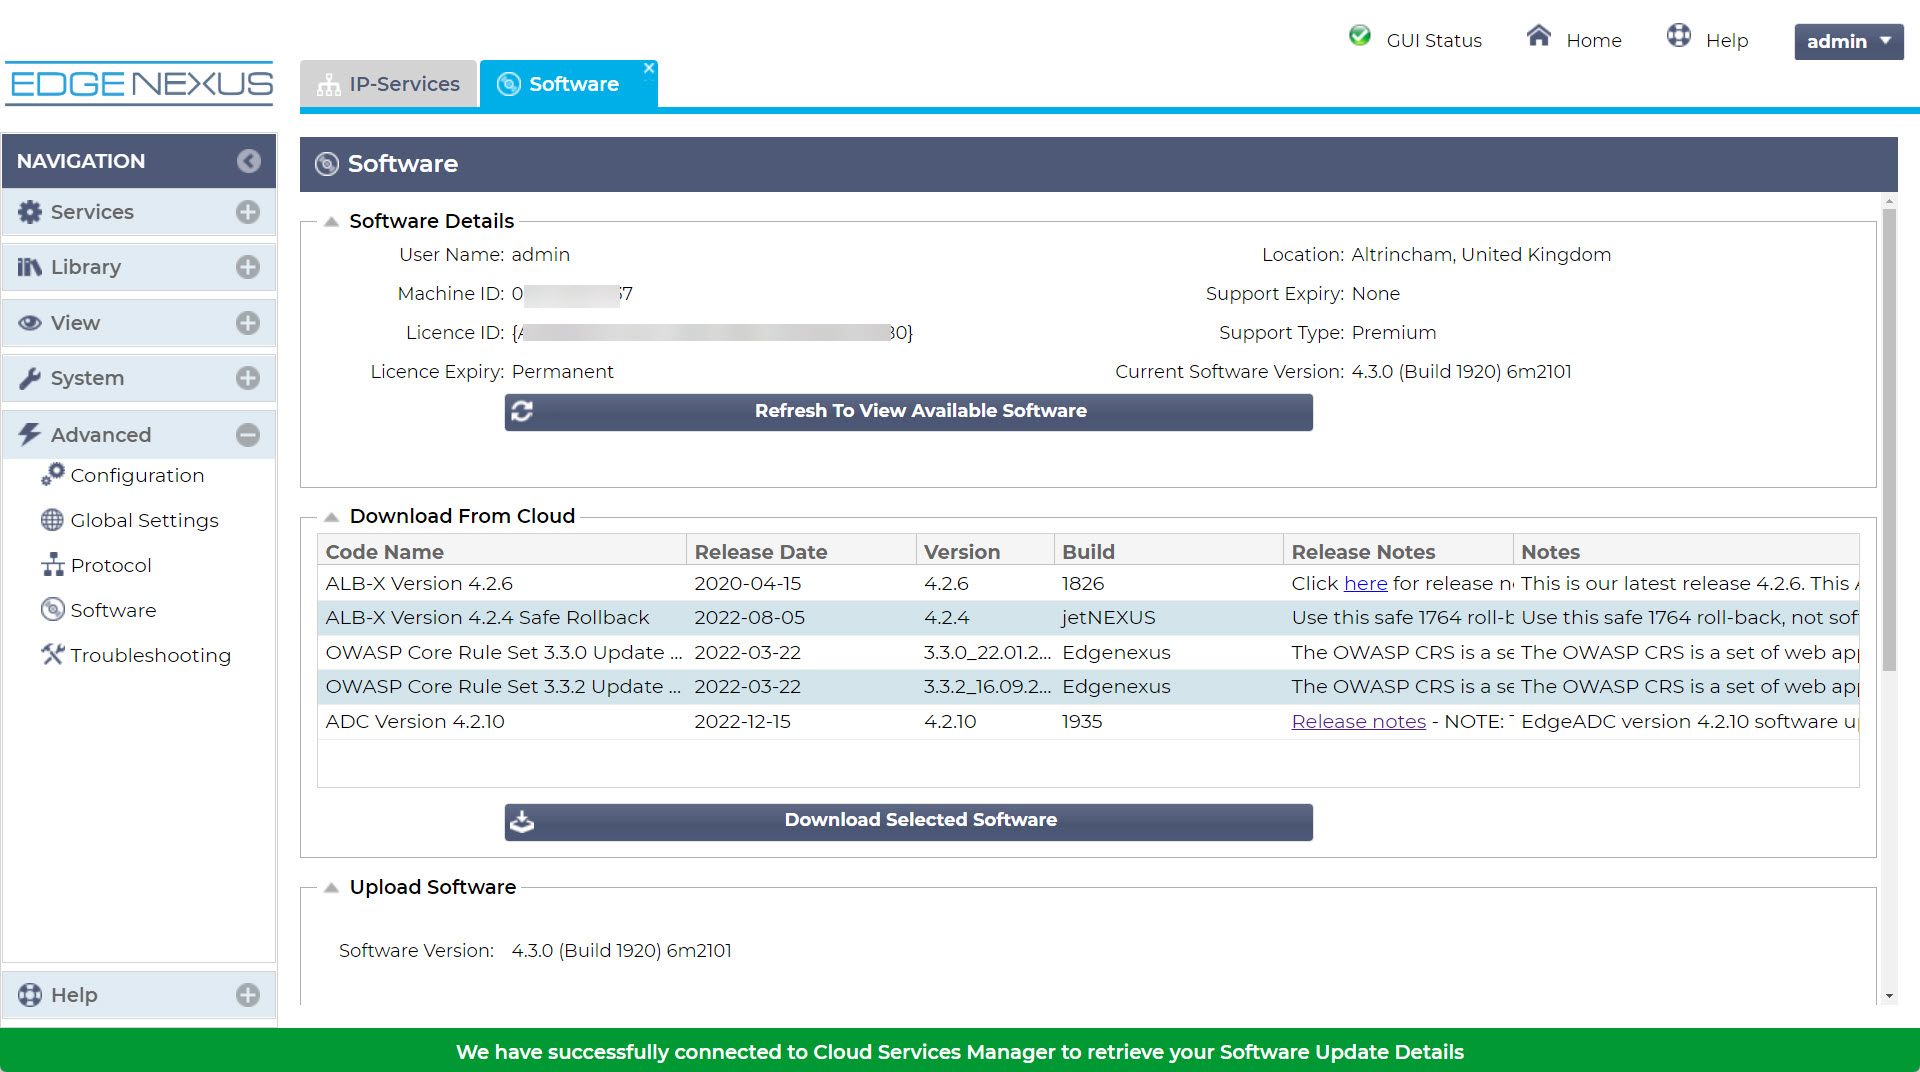The image size is (1920, 1072).
Task: Click the Protocol network icon
Action: coord(52,565)
